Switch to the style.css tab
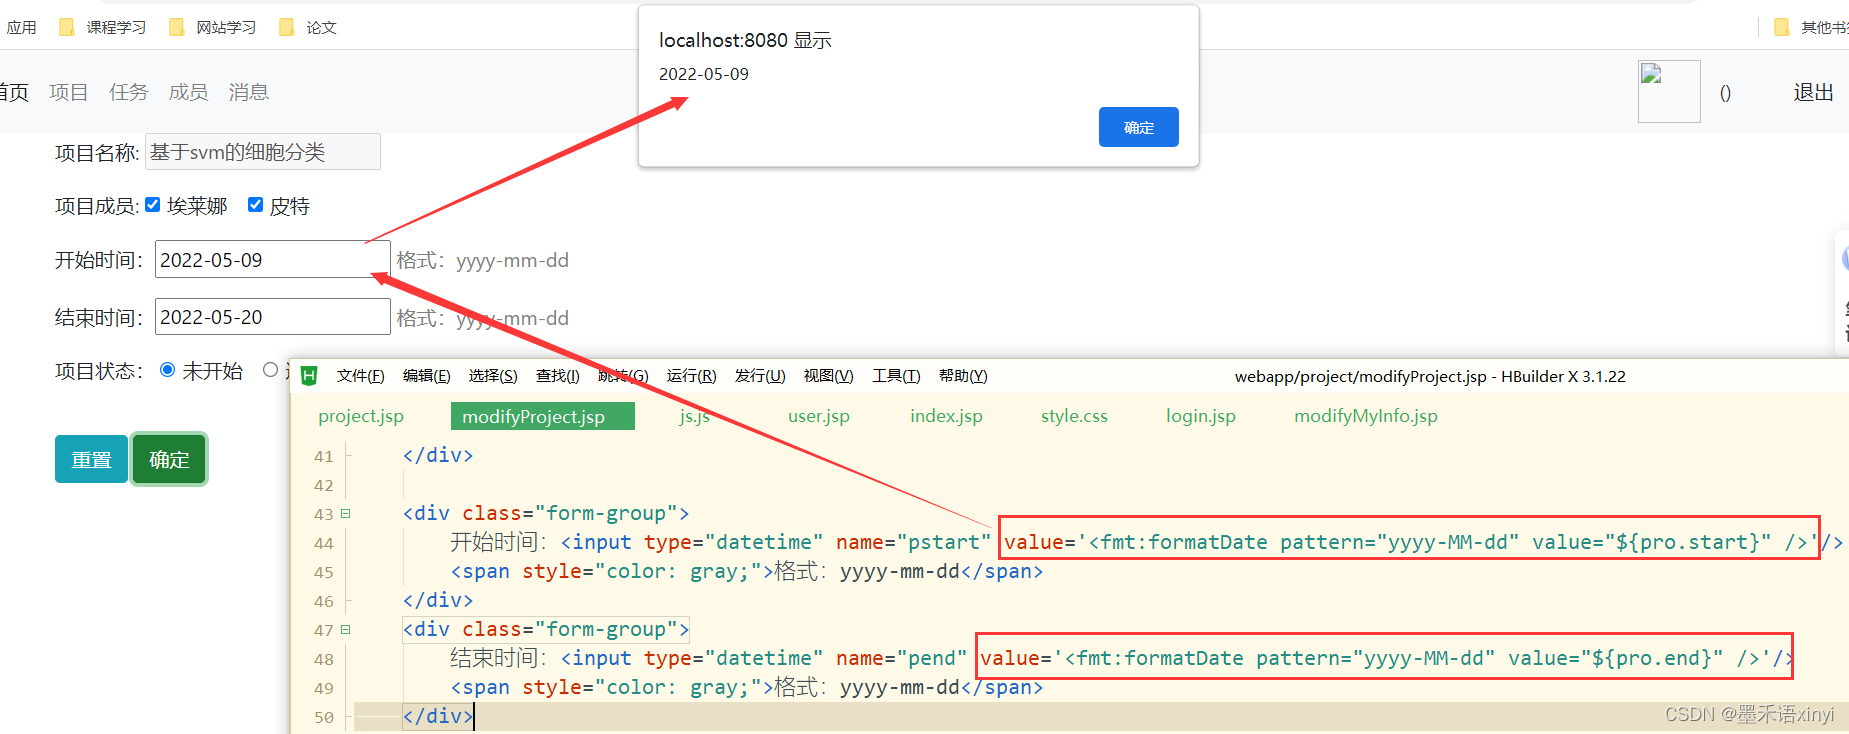 (x=1075, y=416)
